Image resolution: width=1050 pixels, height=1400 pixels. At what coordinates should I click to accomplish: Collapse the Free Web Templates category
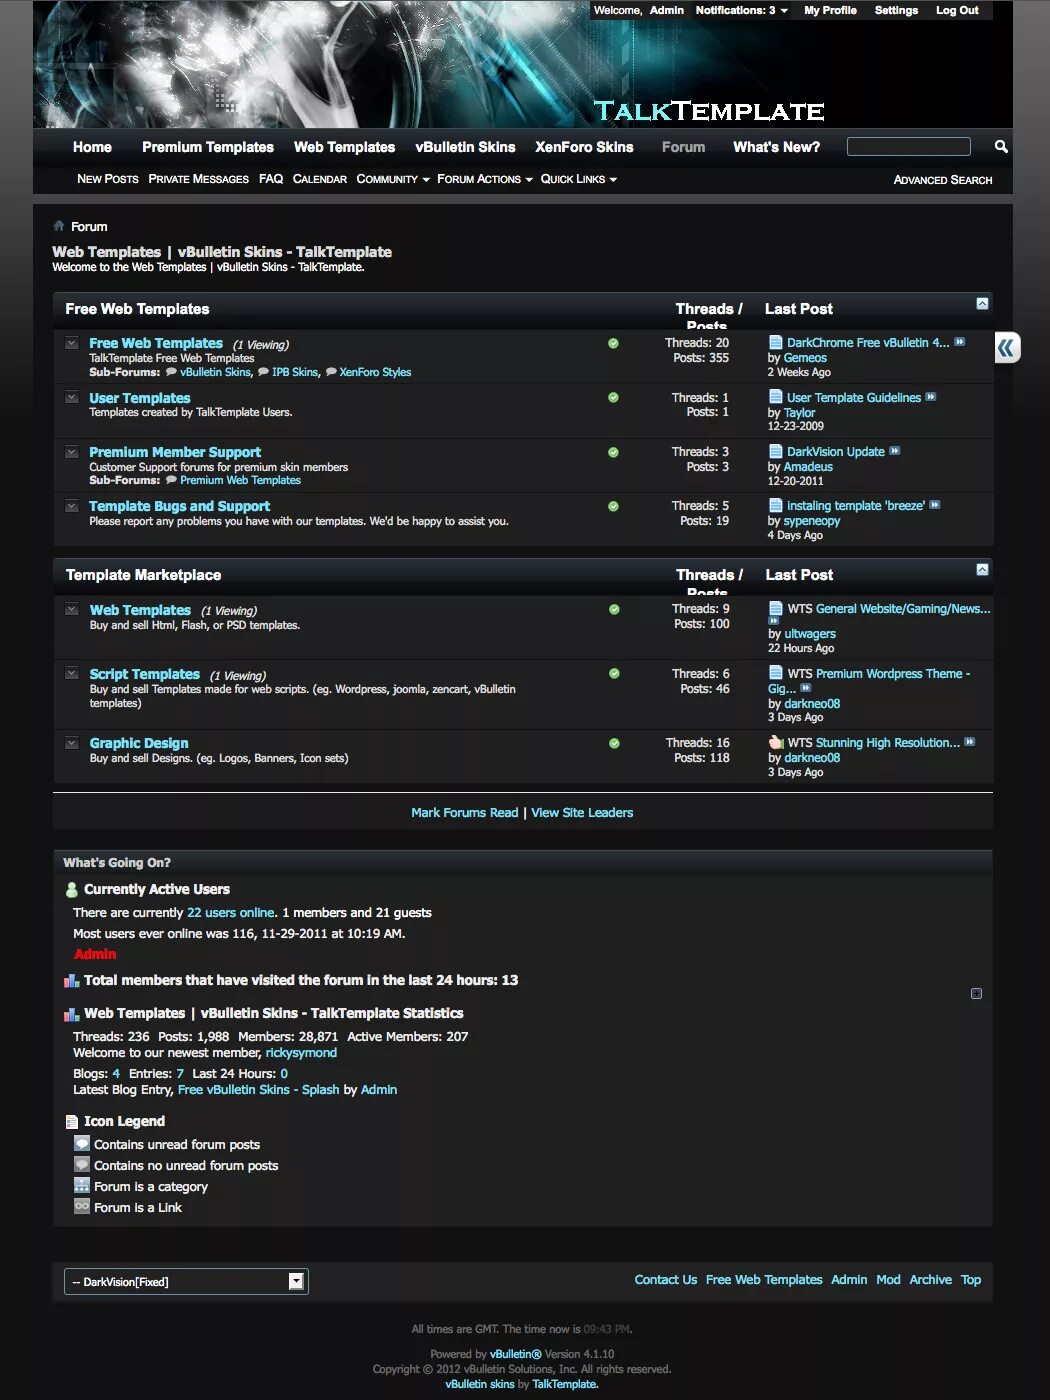[x=982, y=303]
